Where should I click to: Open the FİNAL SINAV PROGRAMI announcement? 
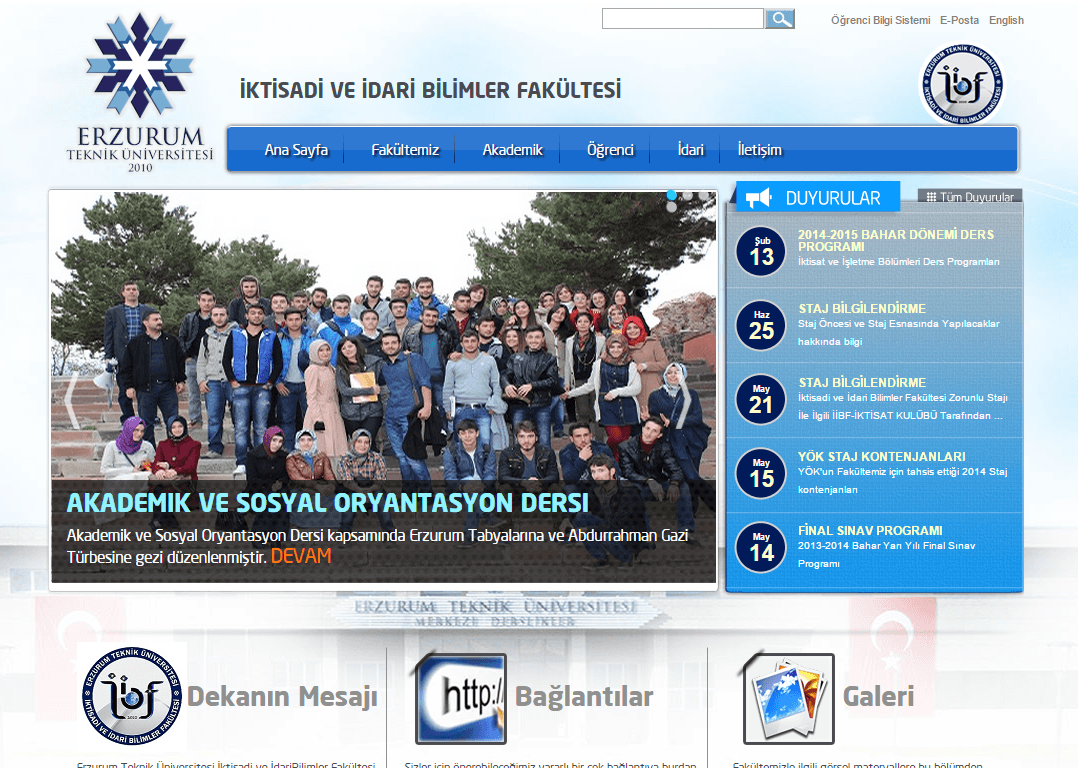870,531
